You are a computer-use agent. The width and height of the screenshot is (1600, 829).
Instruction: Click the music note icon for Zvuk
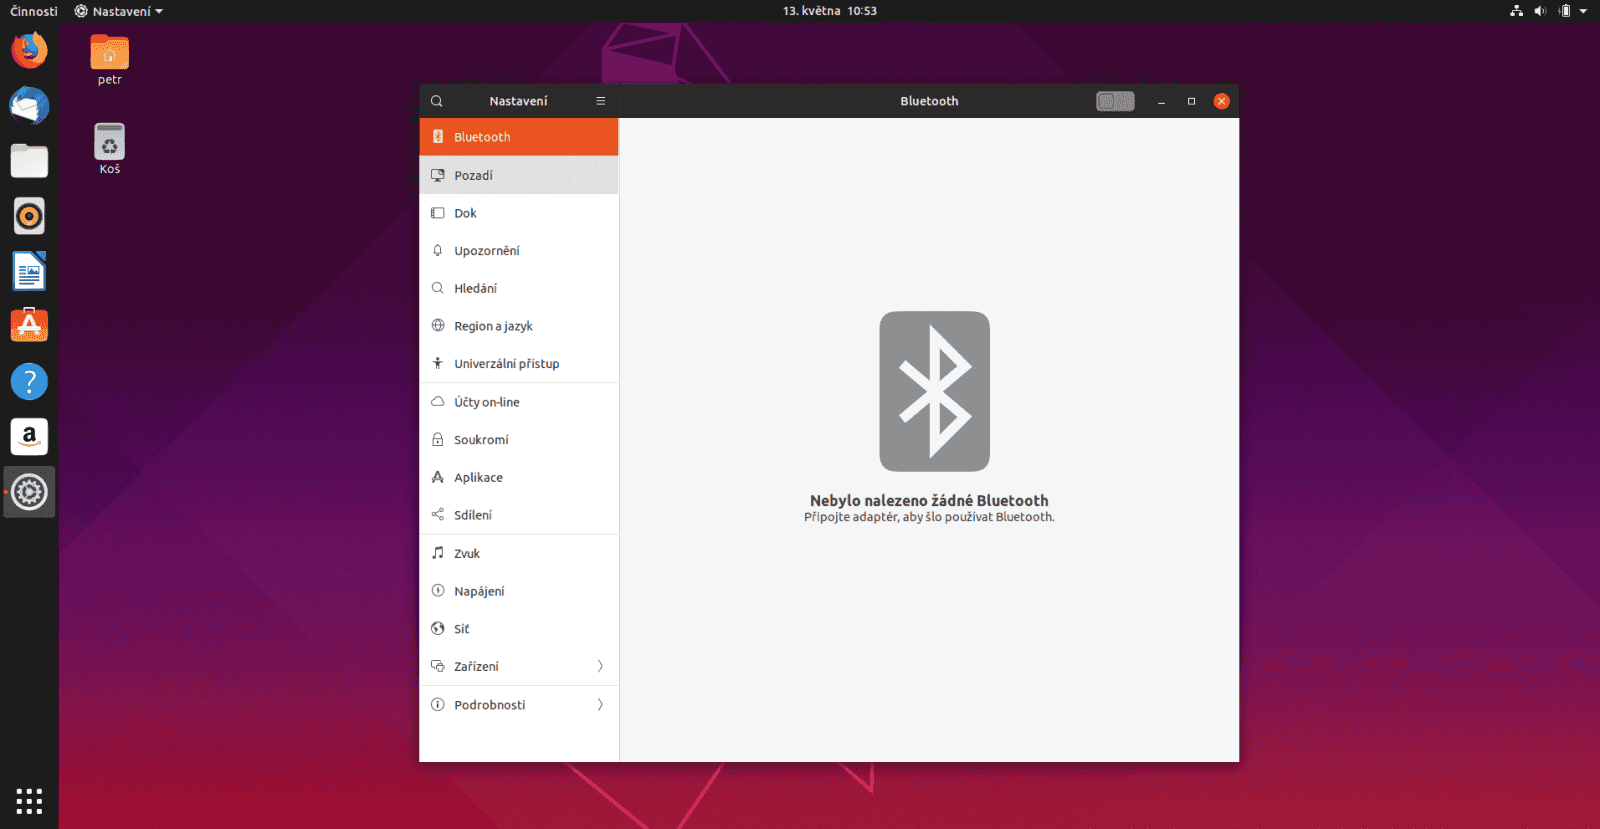tap(438, 553)
